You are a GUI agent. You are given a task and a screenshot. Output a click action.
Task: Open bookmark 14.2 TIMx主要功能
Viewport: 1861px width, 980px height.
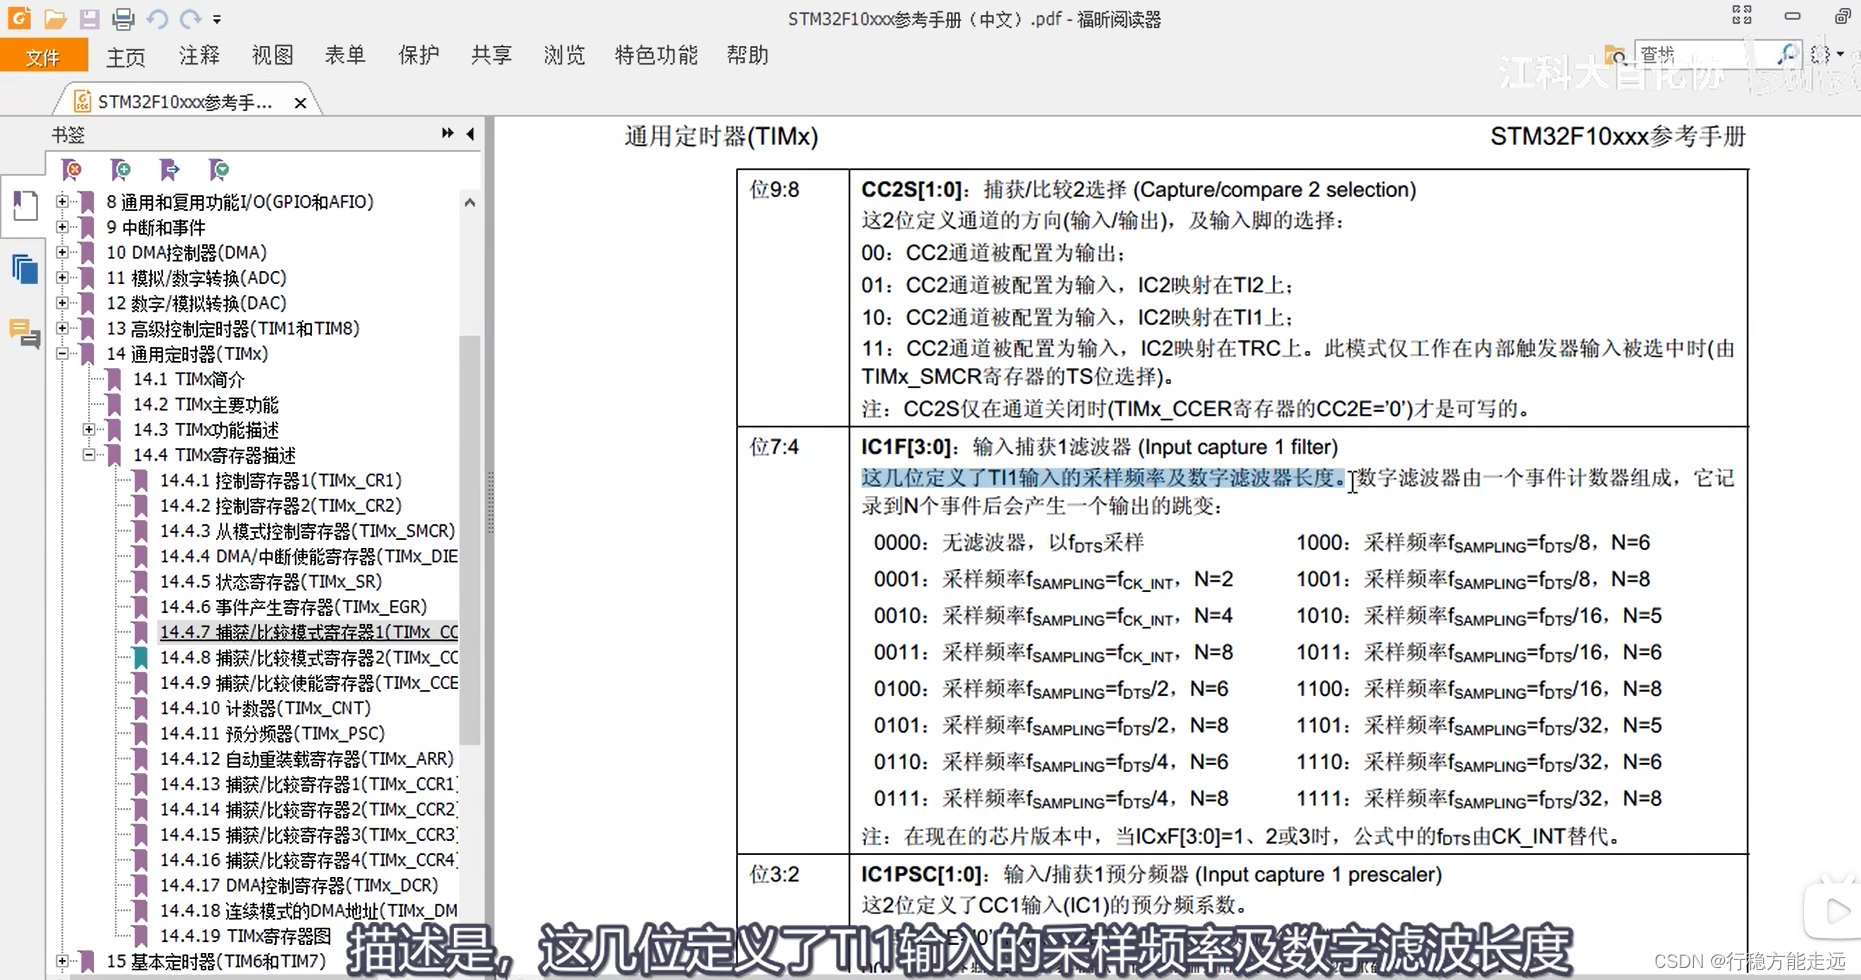206,404
